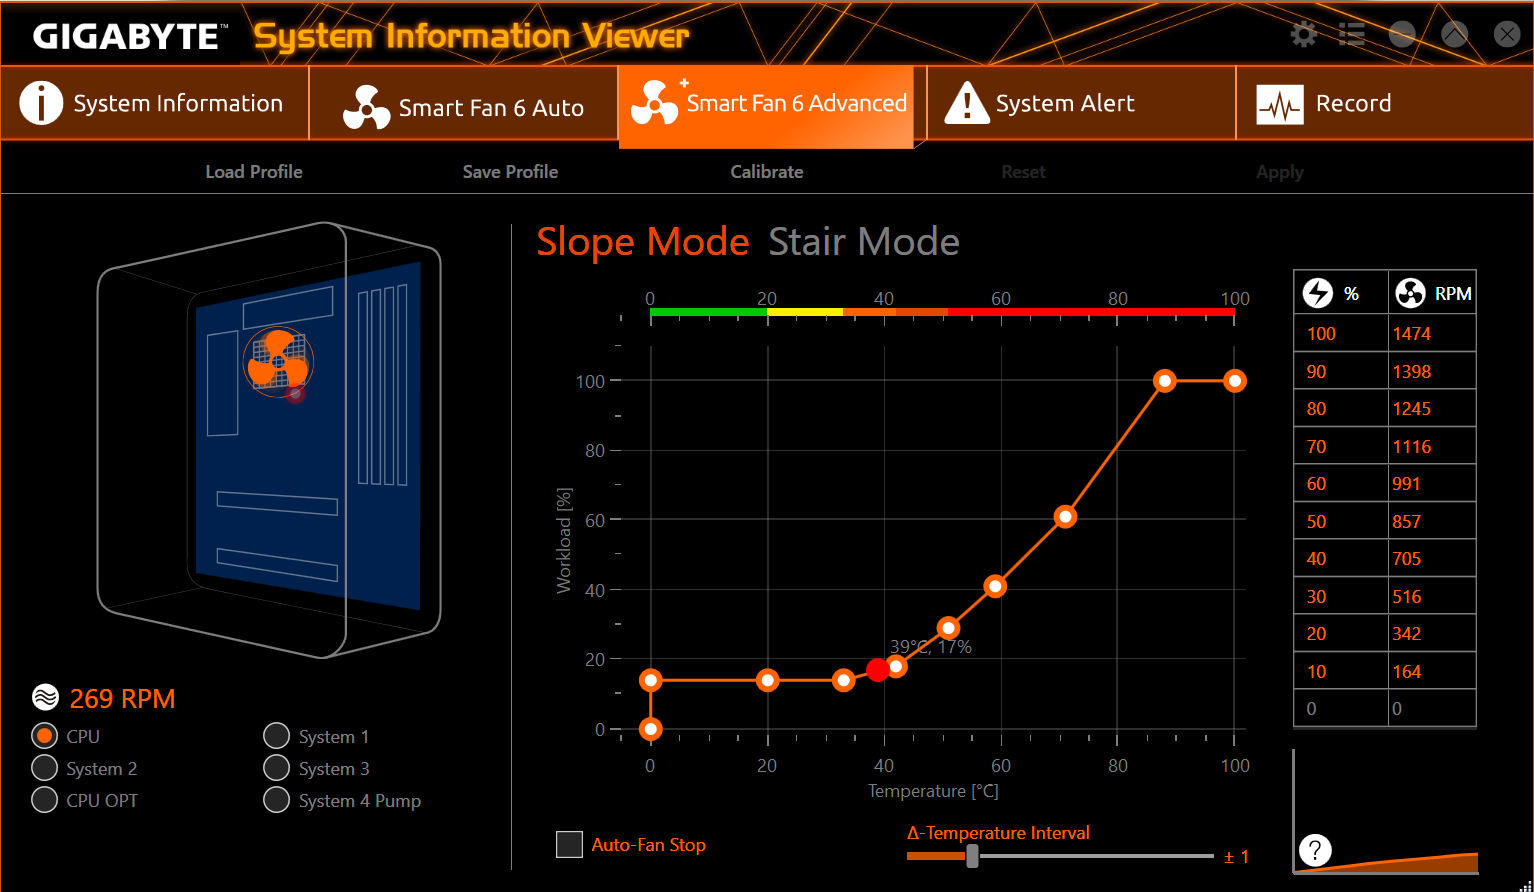1534x892 pixels.
Task: Click the 1474 RPM value in the table
Action: [x=1432, y=334]
